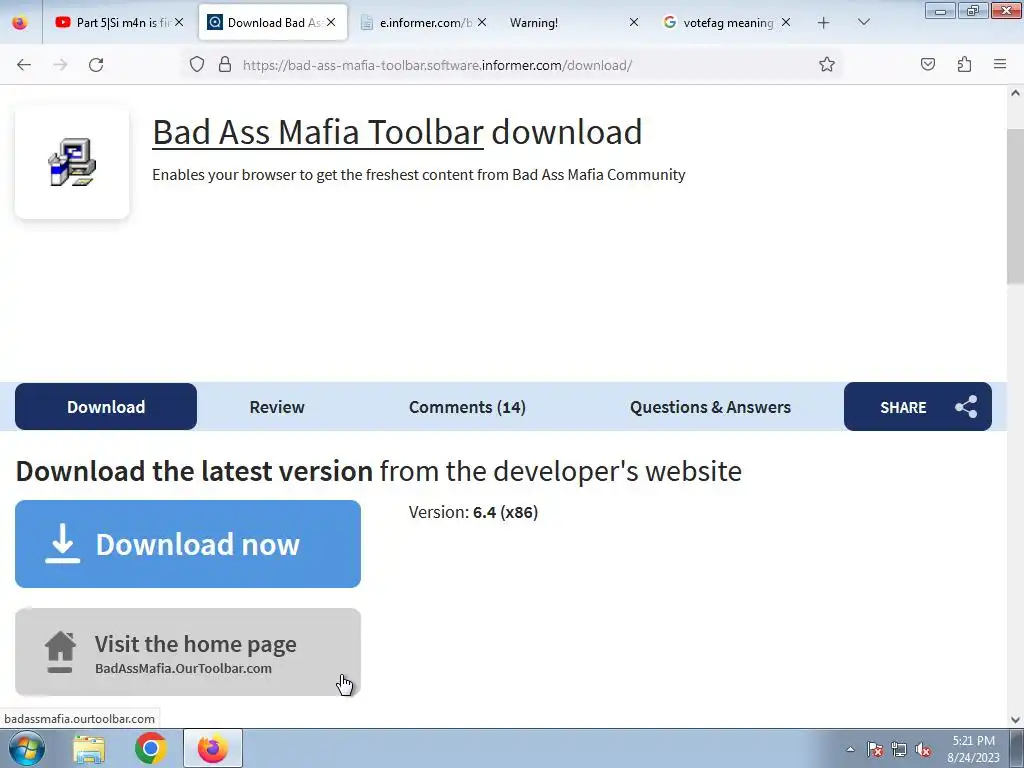Close the YouTube Part 5 tab

pyautogui.click(x=179, y=23)
